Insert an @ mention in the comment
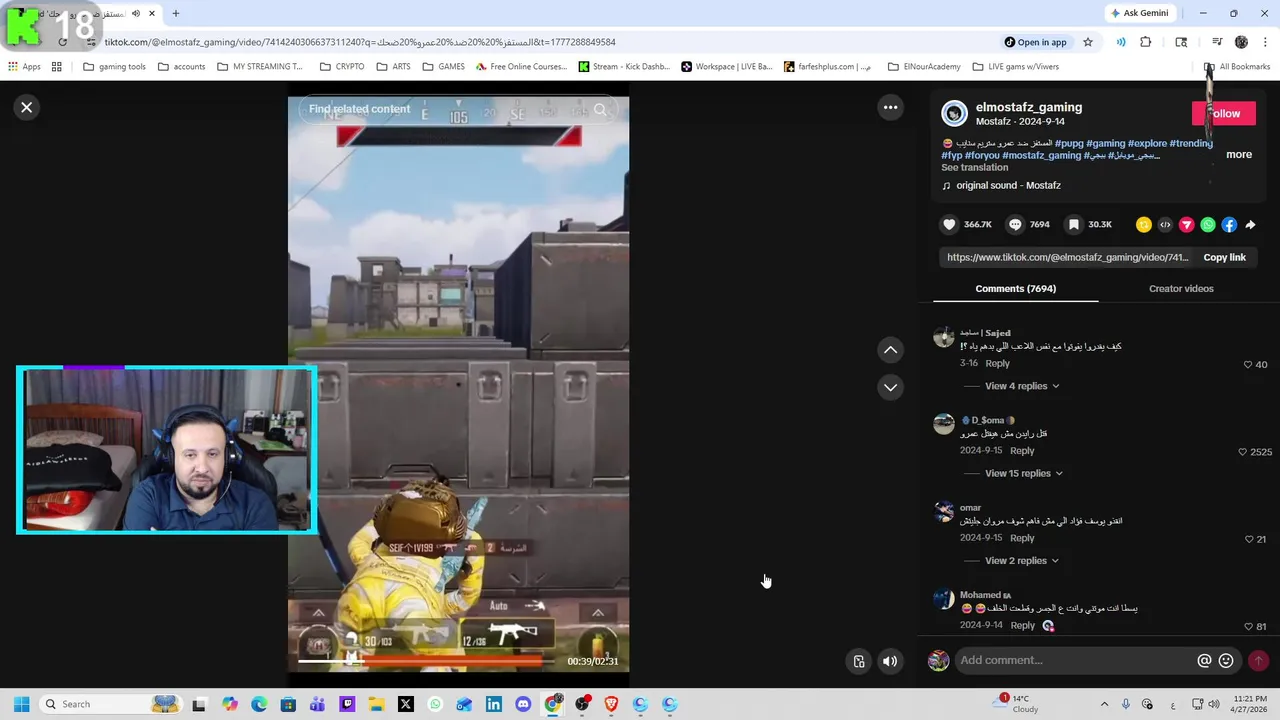 (x=1204, y=660)
